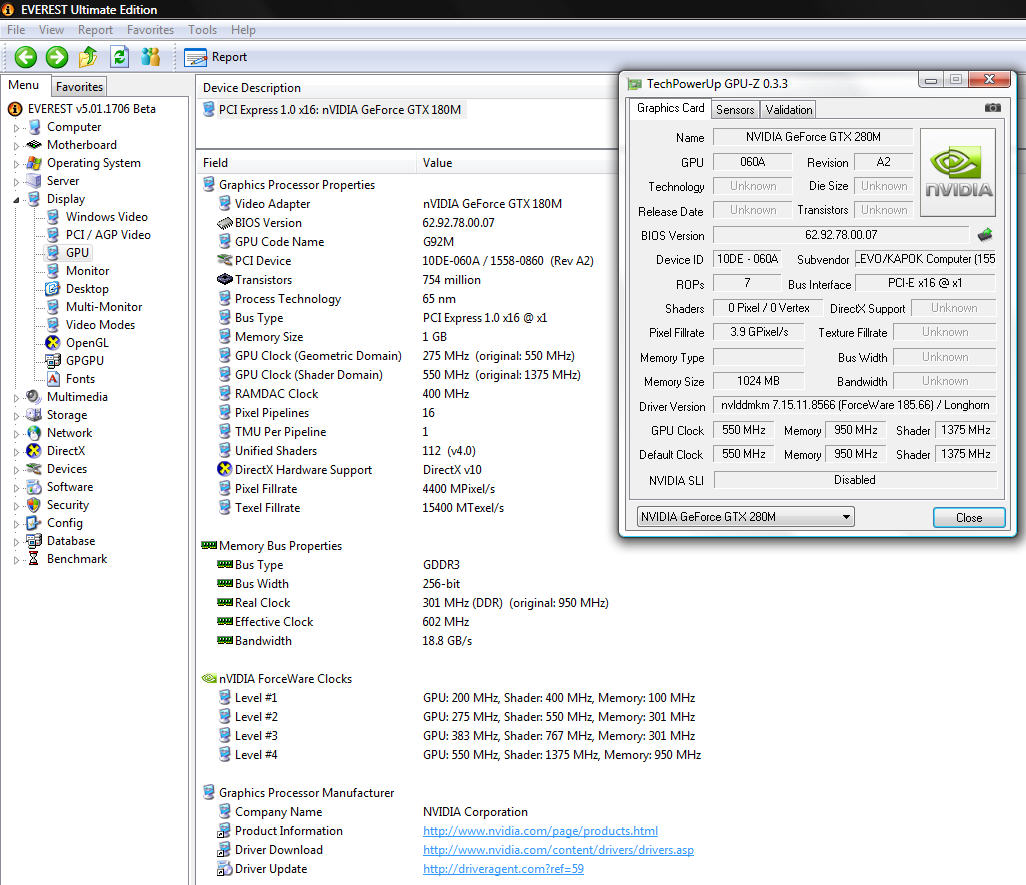Click the GPU-Z screenshot camera icon
This screenshot has width=1026, height=885.
[x=993, y=108]
